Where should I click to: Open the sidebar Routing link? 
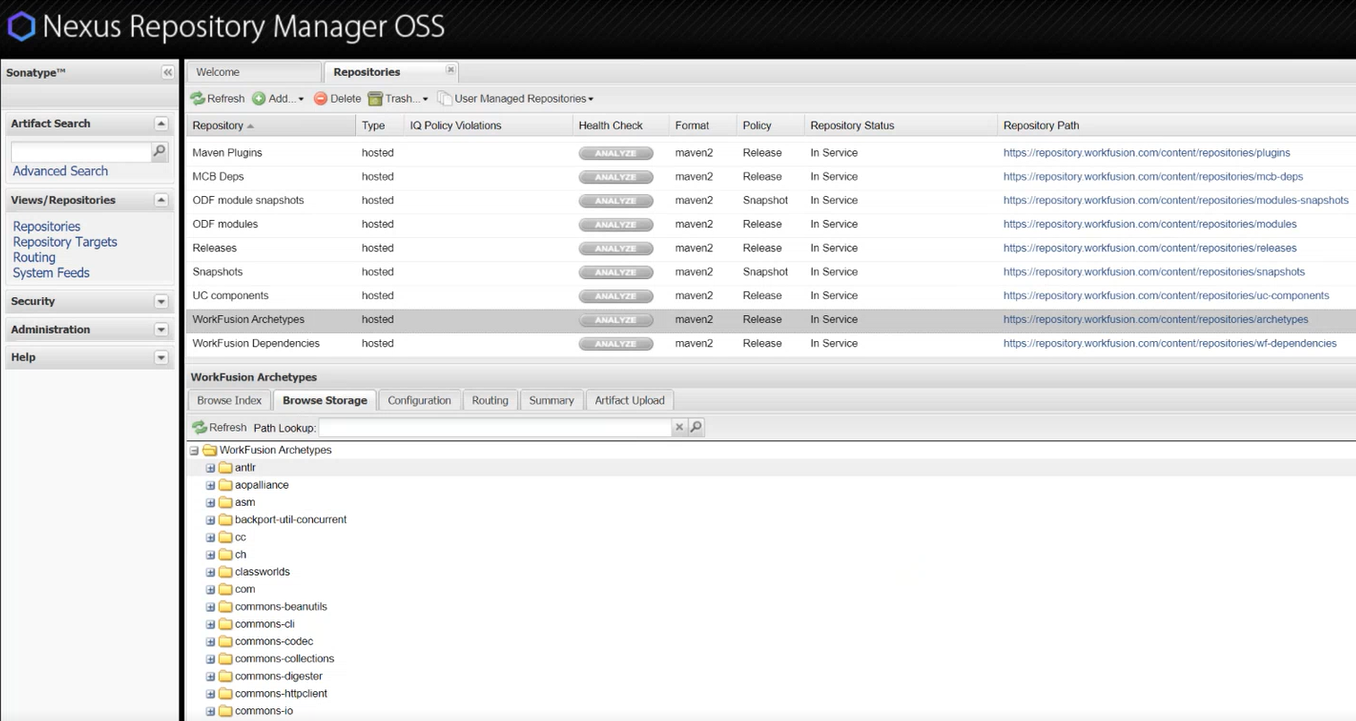pos(34,257)
